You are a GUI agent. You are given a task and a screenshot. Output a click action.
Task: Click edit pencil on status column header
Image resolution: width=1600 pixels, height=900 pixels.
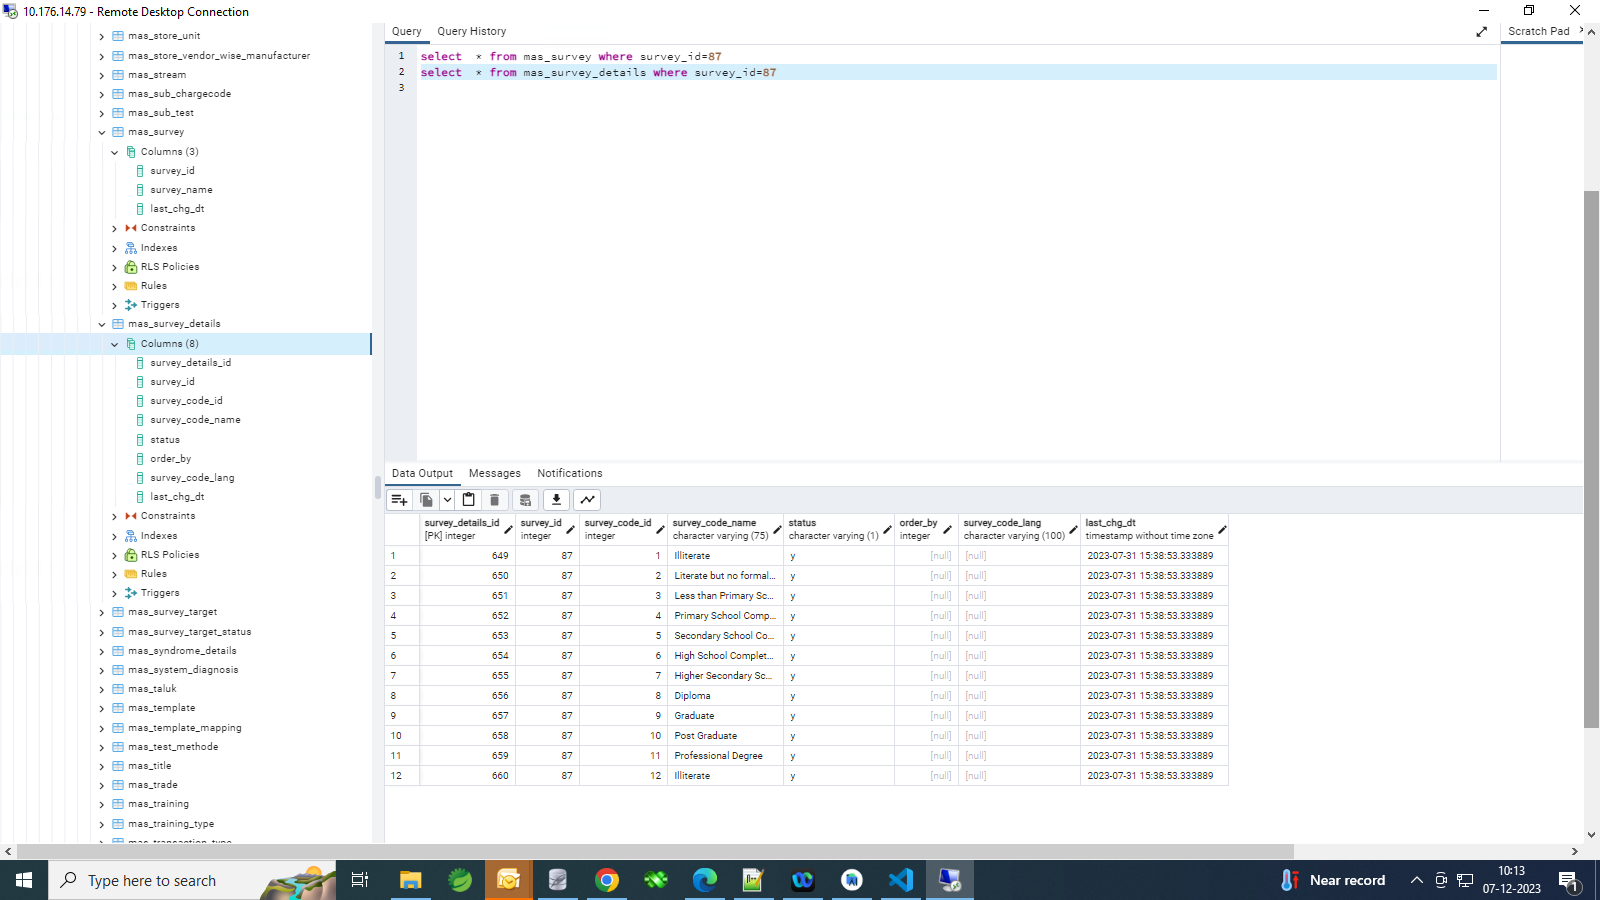pyautogui.click(x=887, y=529)
